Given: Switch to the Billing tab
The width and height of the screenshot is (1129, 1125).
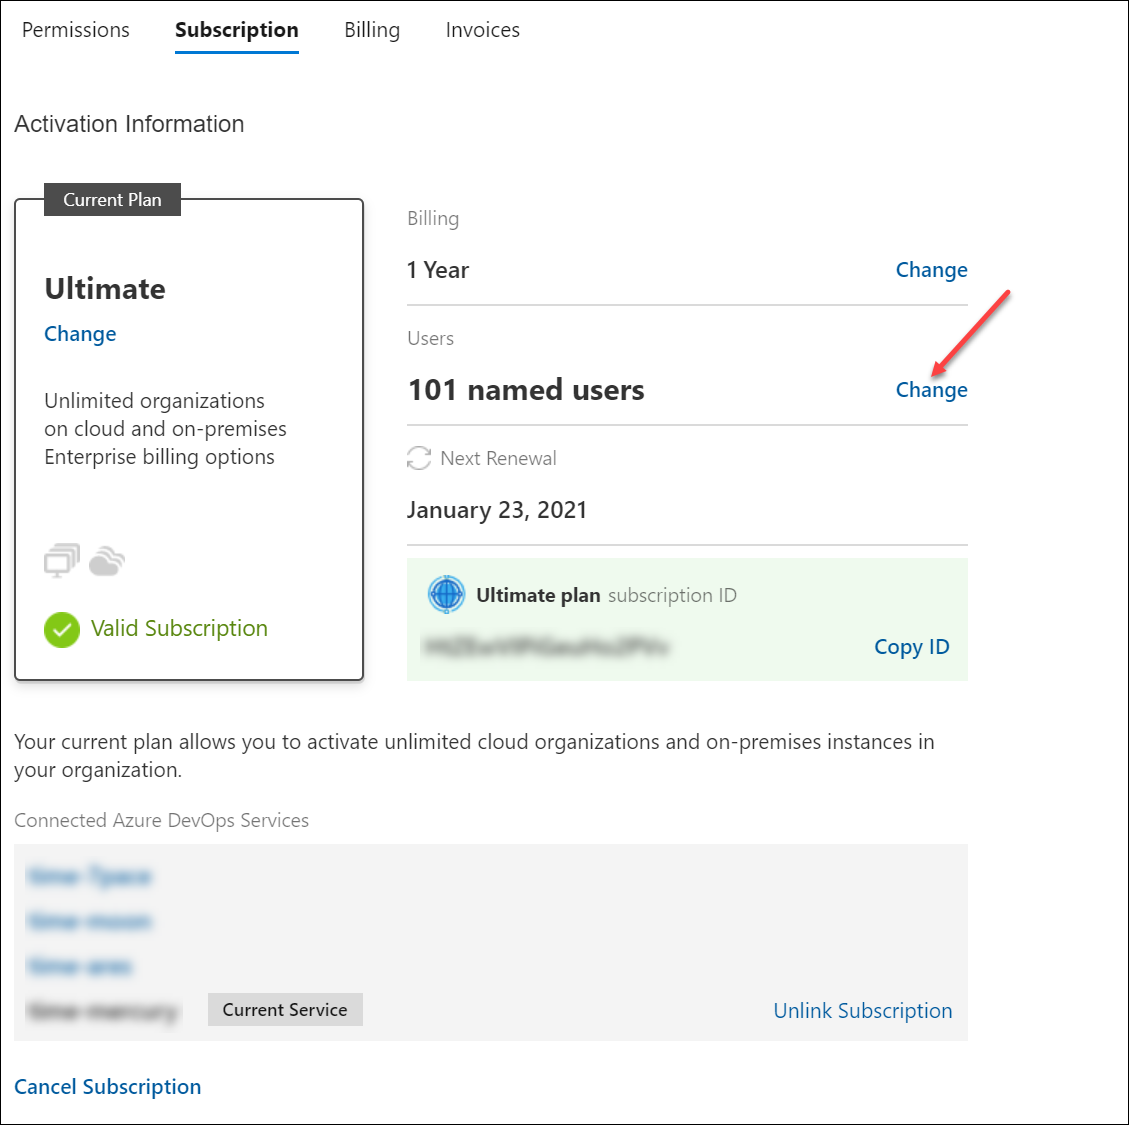Looking at the screenshot, I should (x=372, y=30).
